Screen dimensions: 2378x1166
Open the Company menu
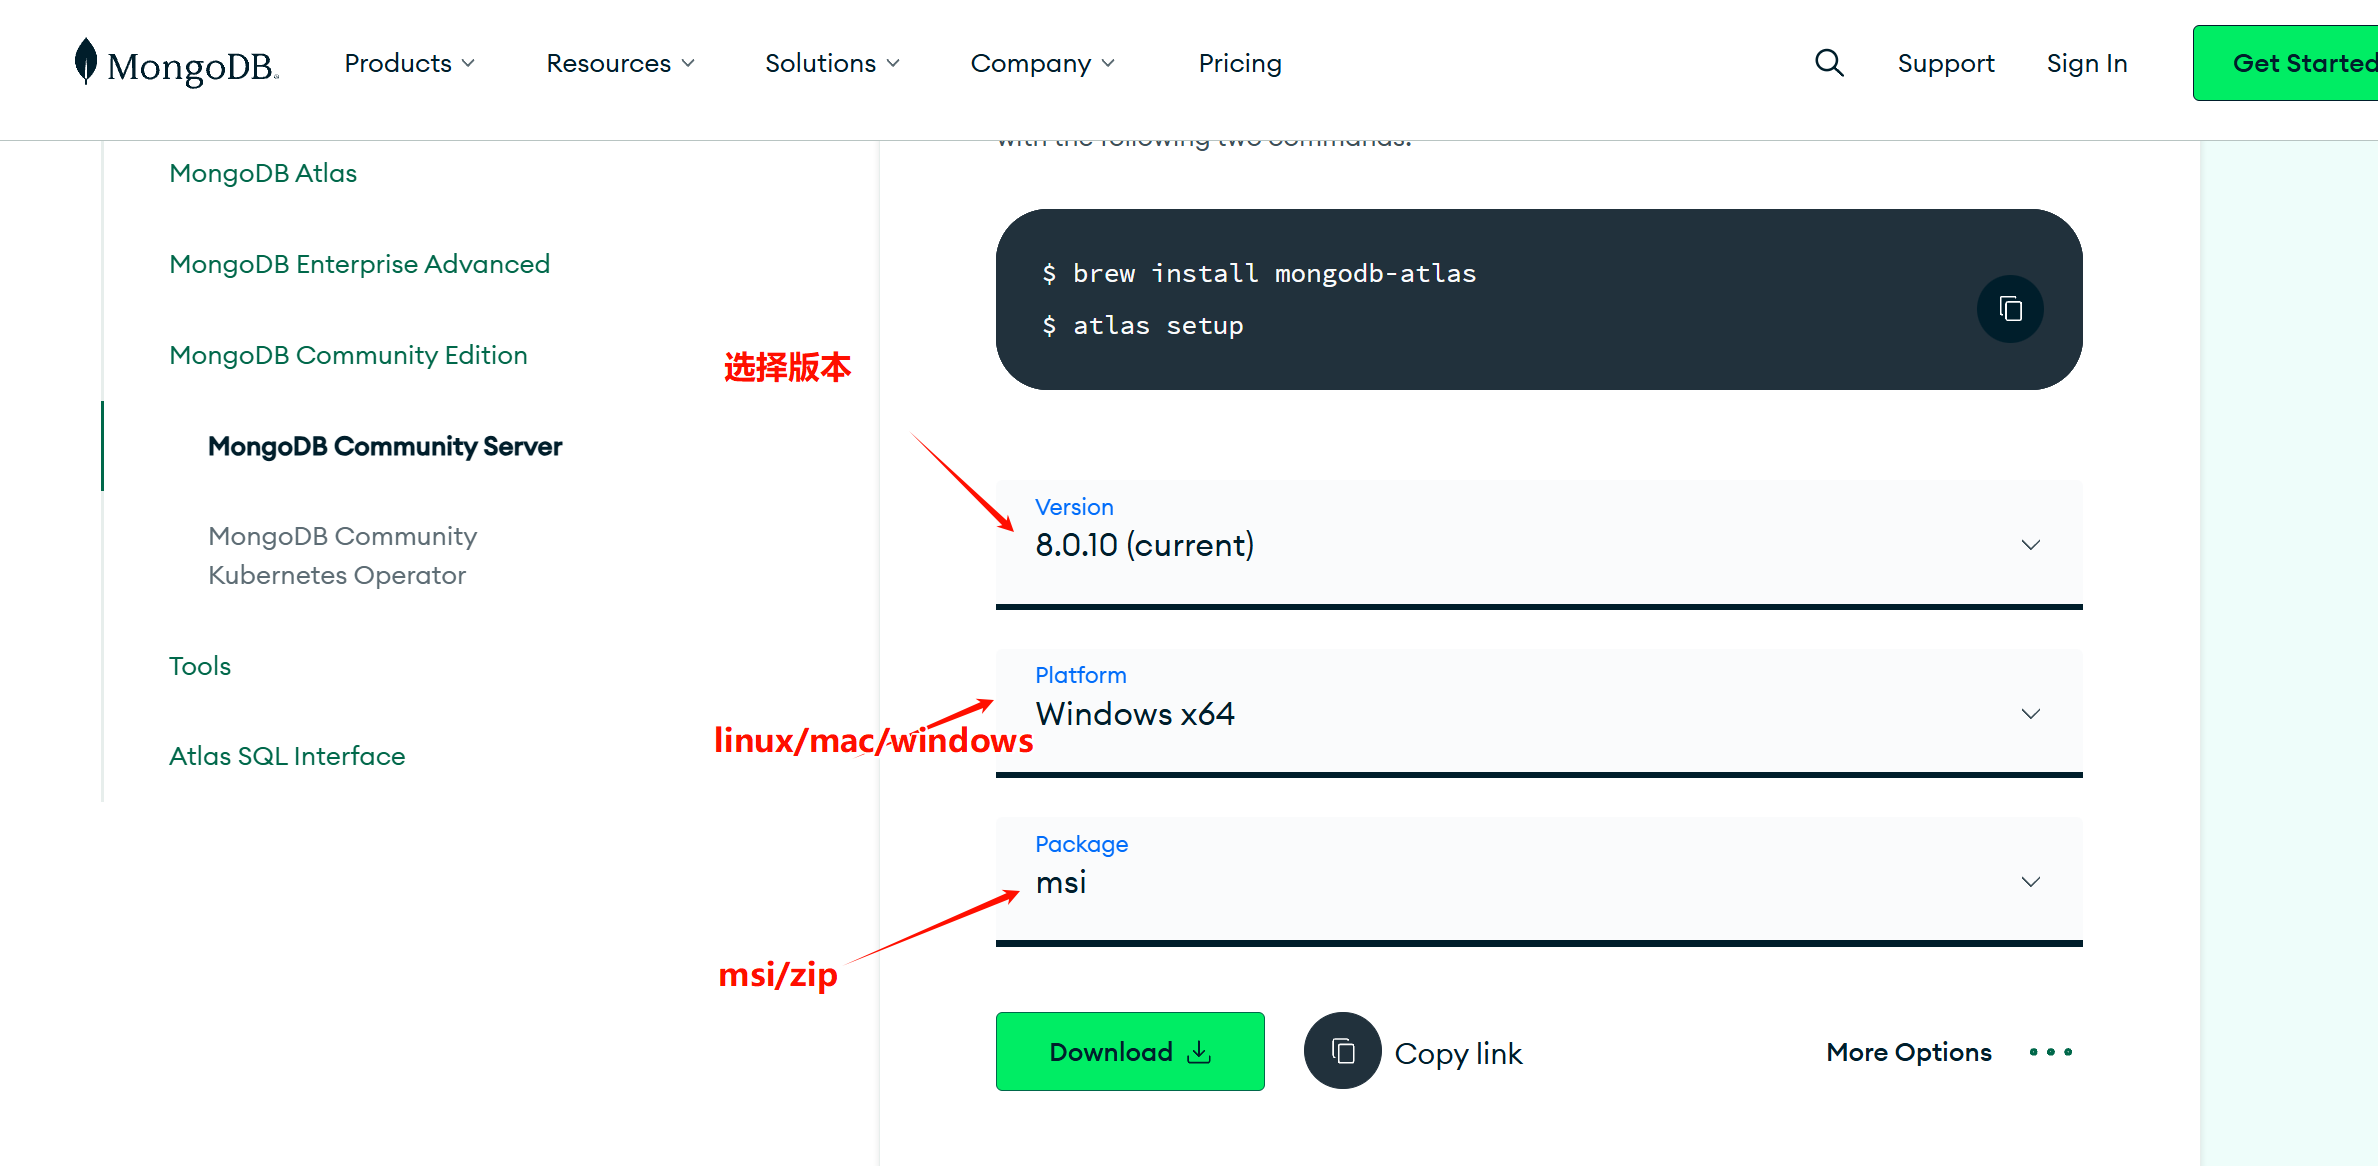click(1042, 63)
